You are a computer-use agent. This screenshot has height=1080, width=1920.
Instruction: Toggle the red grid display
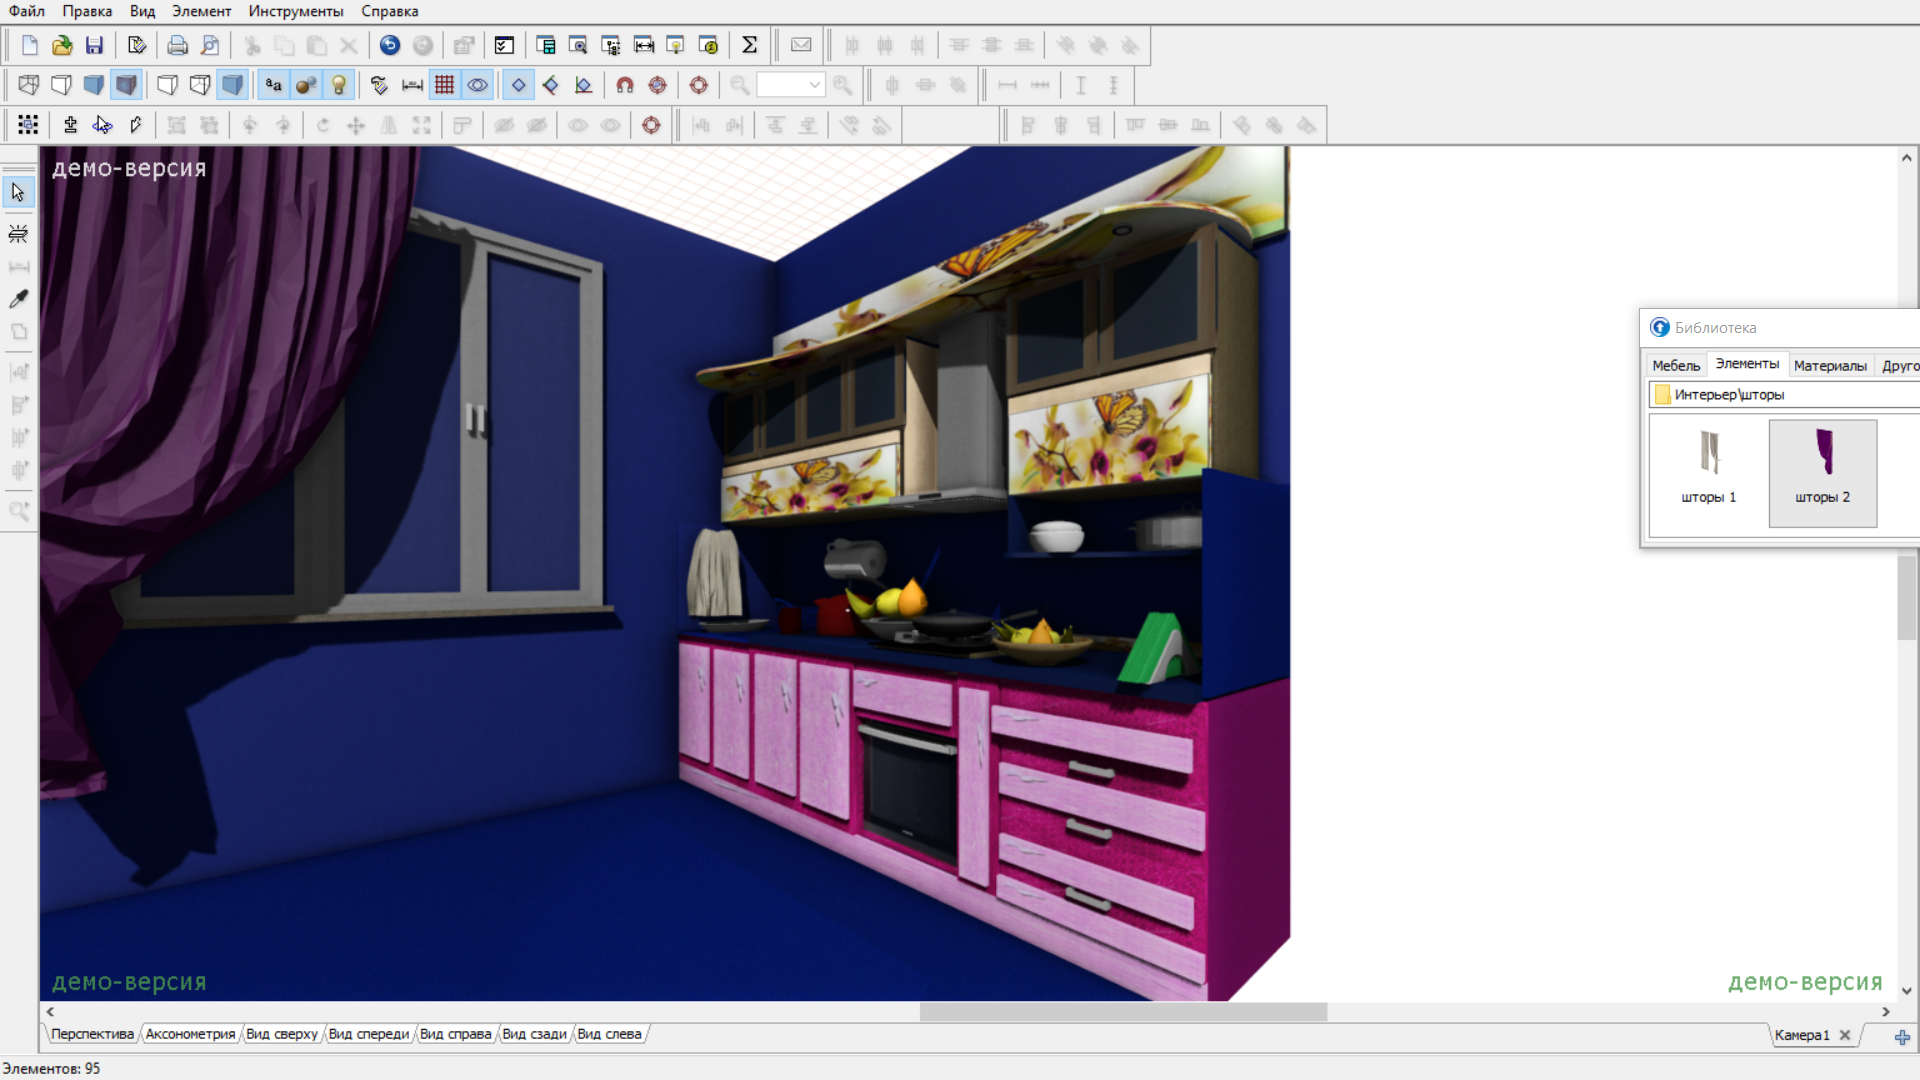444,85
